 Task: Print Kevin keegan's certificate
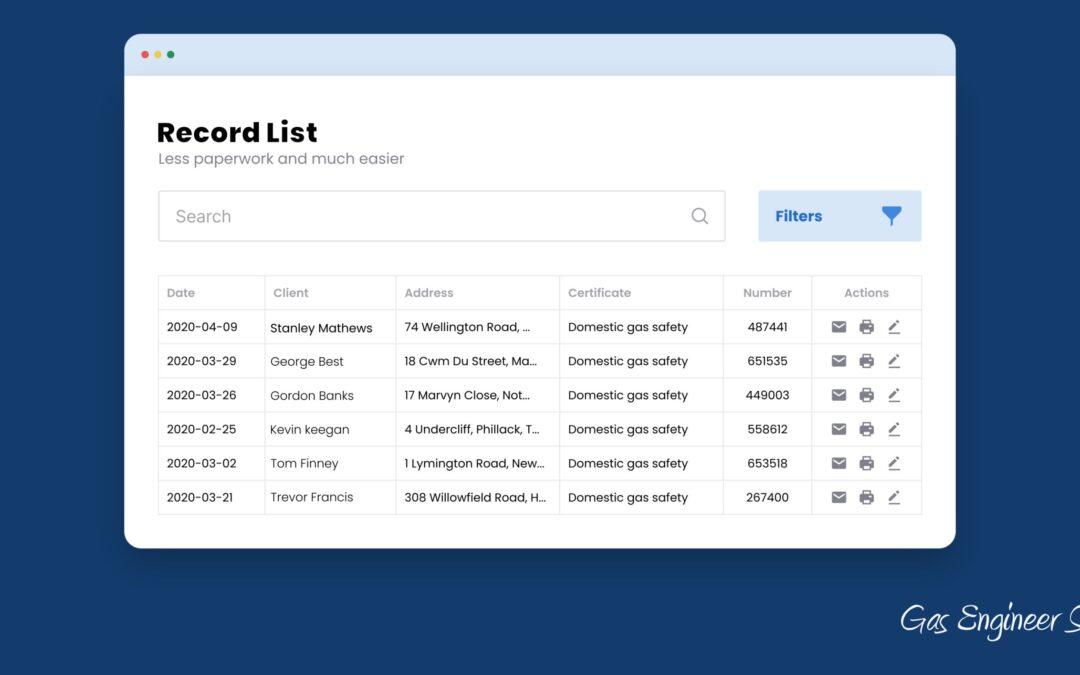(866, 429)
